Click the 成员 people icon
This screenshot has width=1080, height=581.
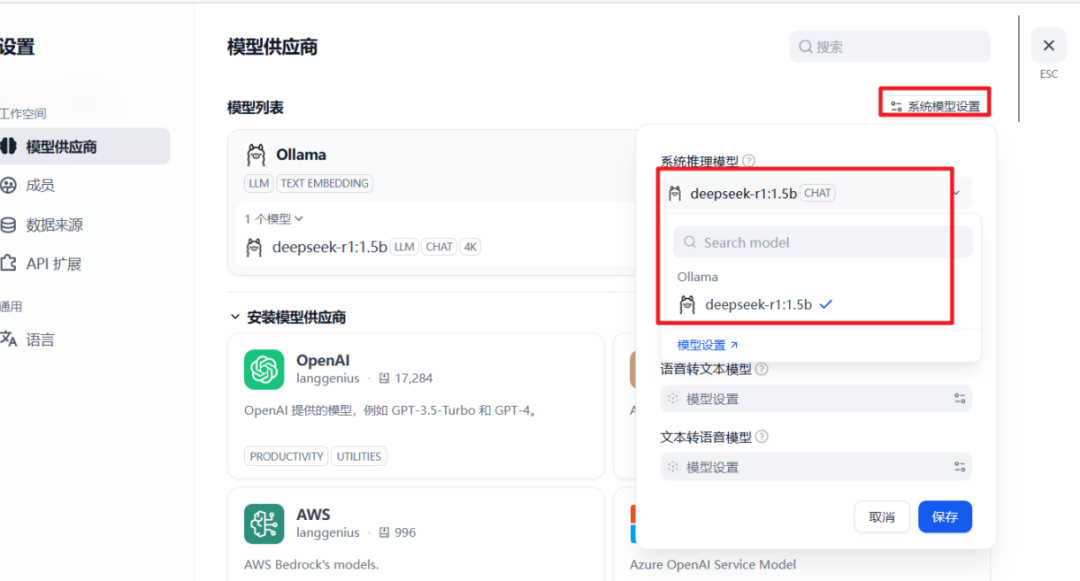click(x=8, y=185)
